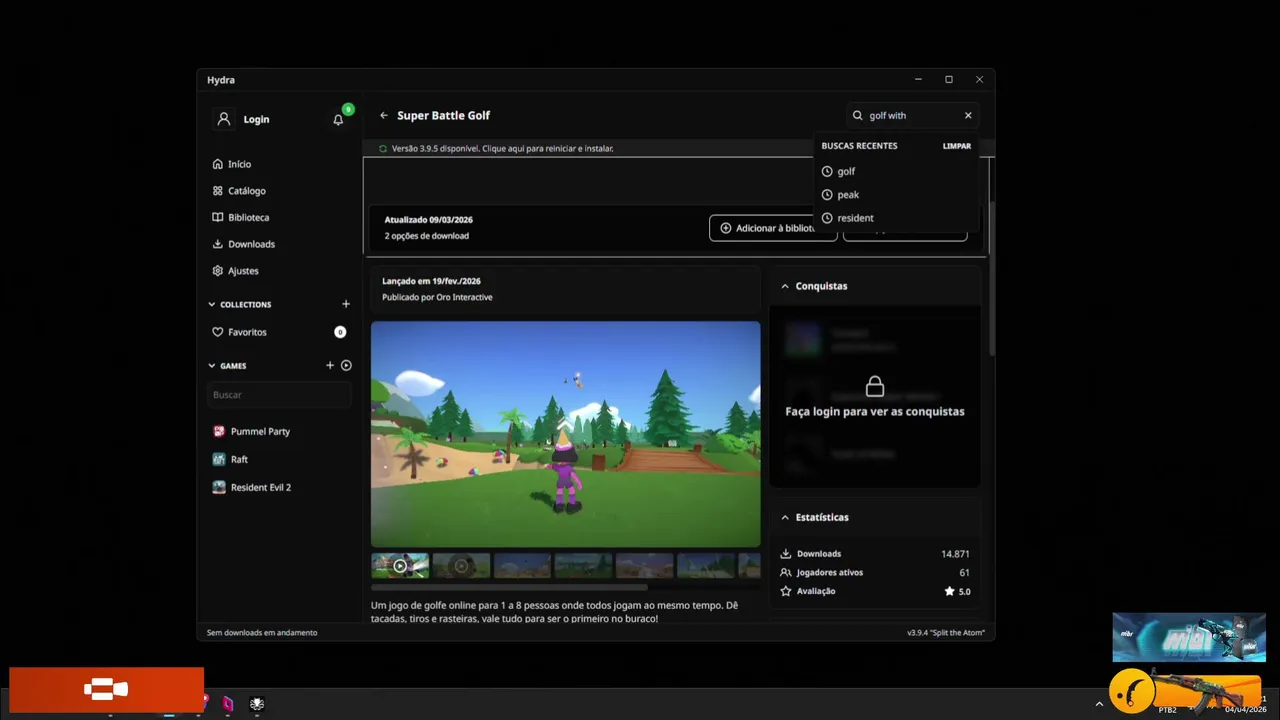Select the fifth screenshot thumbnail
Image resolution: width=1280 pixels, height=720 pixels.
click(644, 566)
